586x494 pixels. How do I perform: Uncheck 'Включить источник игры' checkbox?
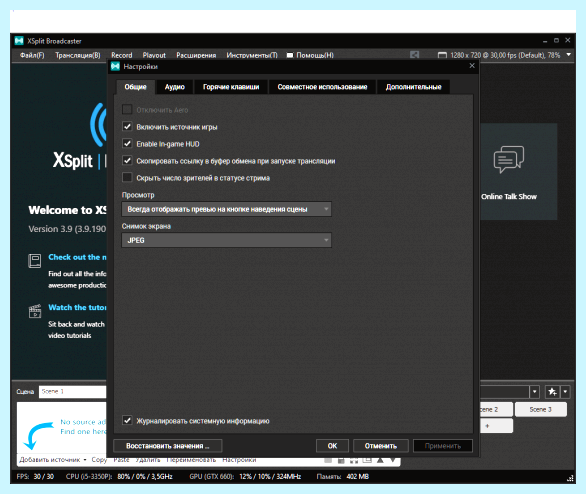[x=127, y=126]
